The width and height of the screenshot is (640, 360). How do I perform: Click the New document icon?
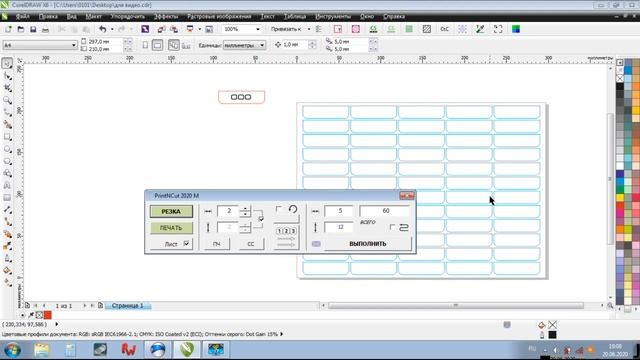coord(8,29)
